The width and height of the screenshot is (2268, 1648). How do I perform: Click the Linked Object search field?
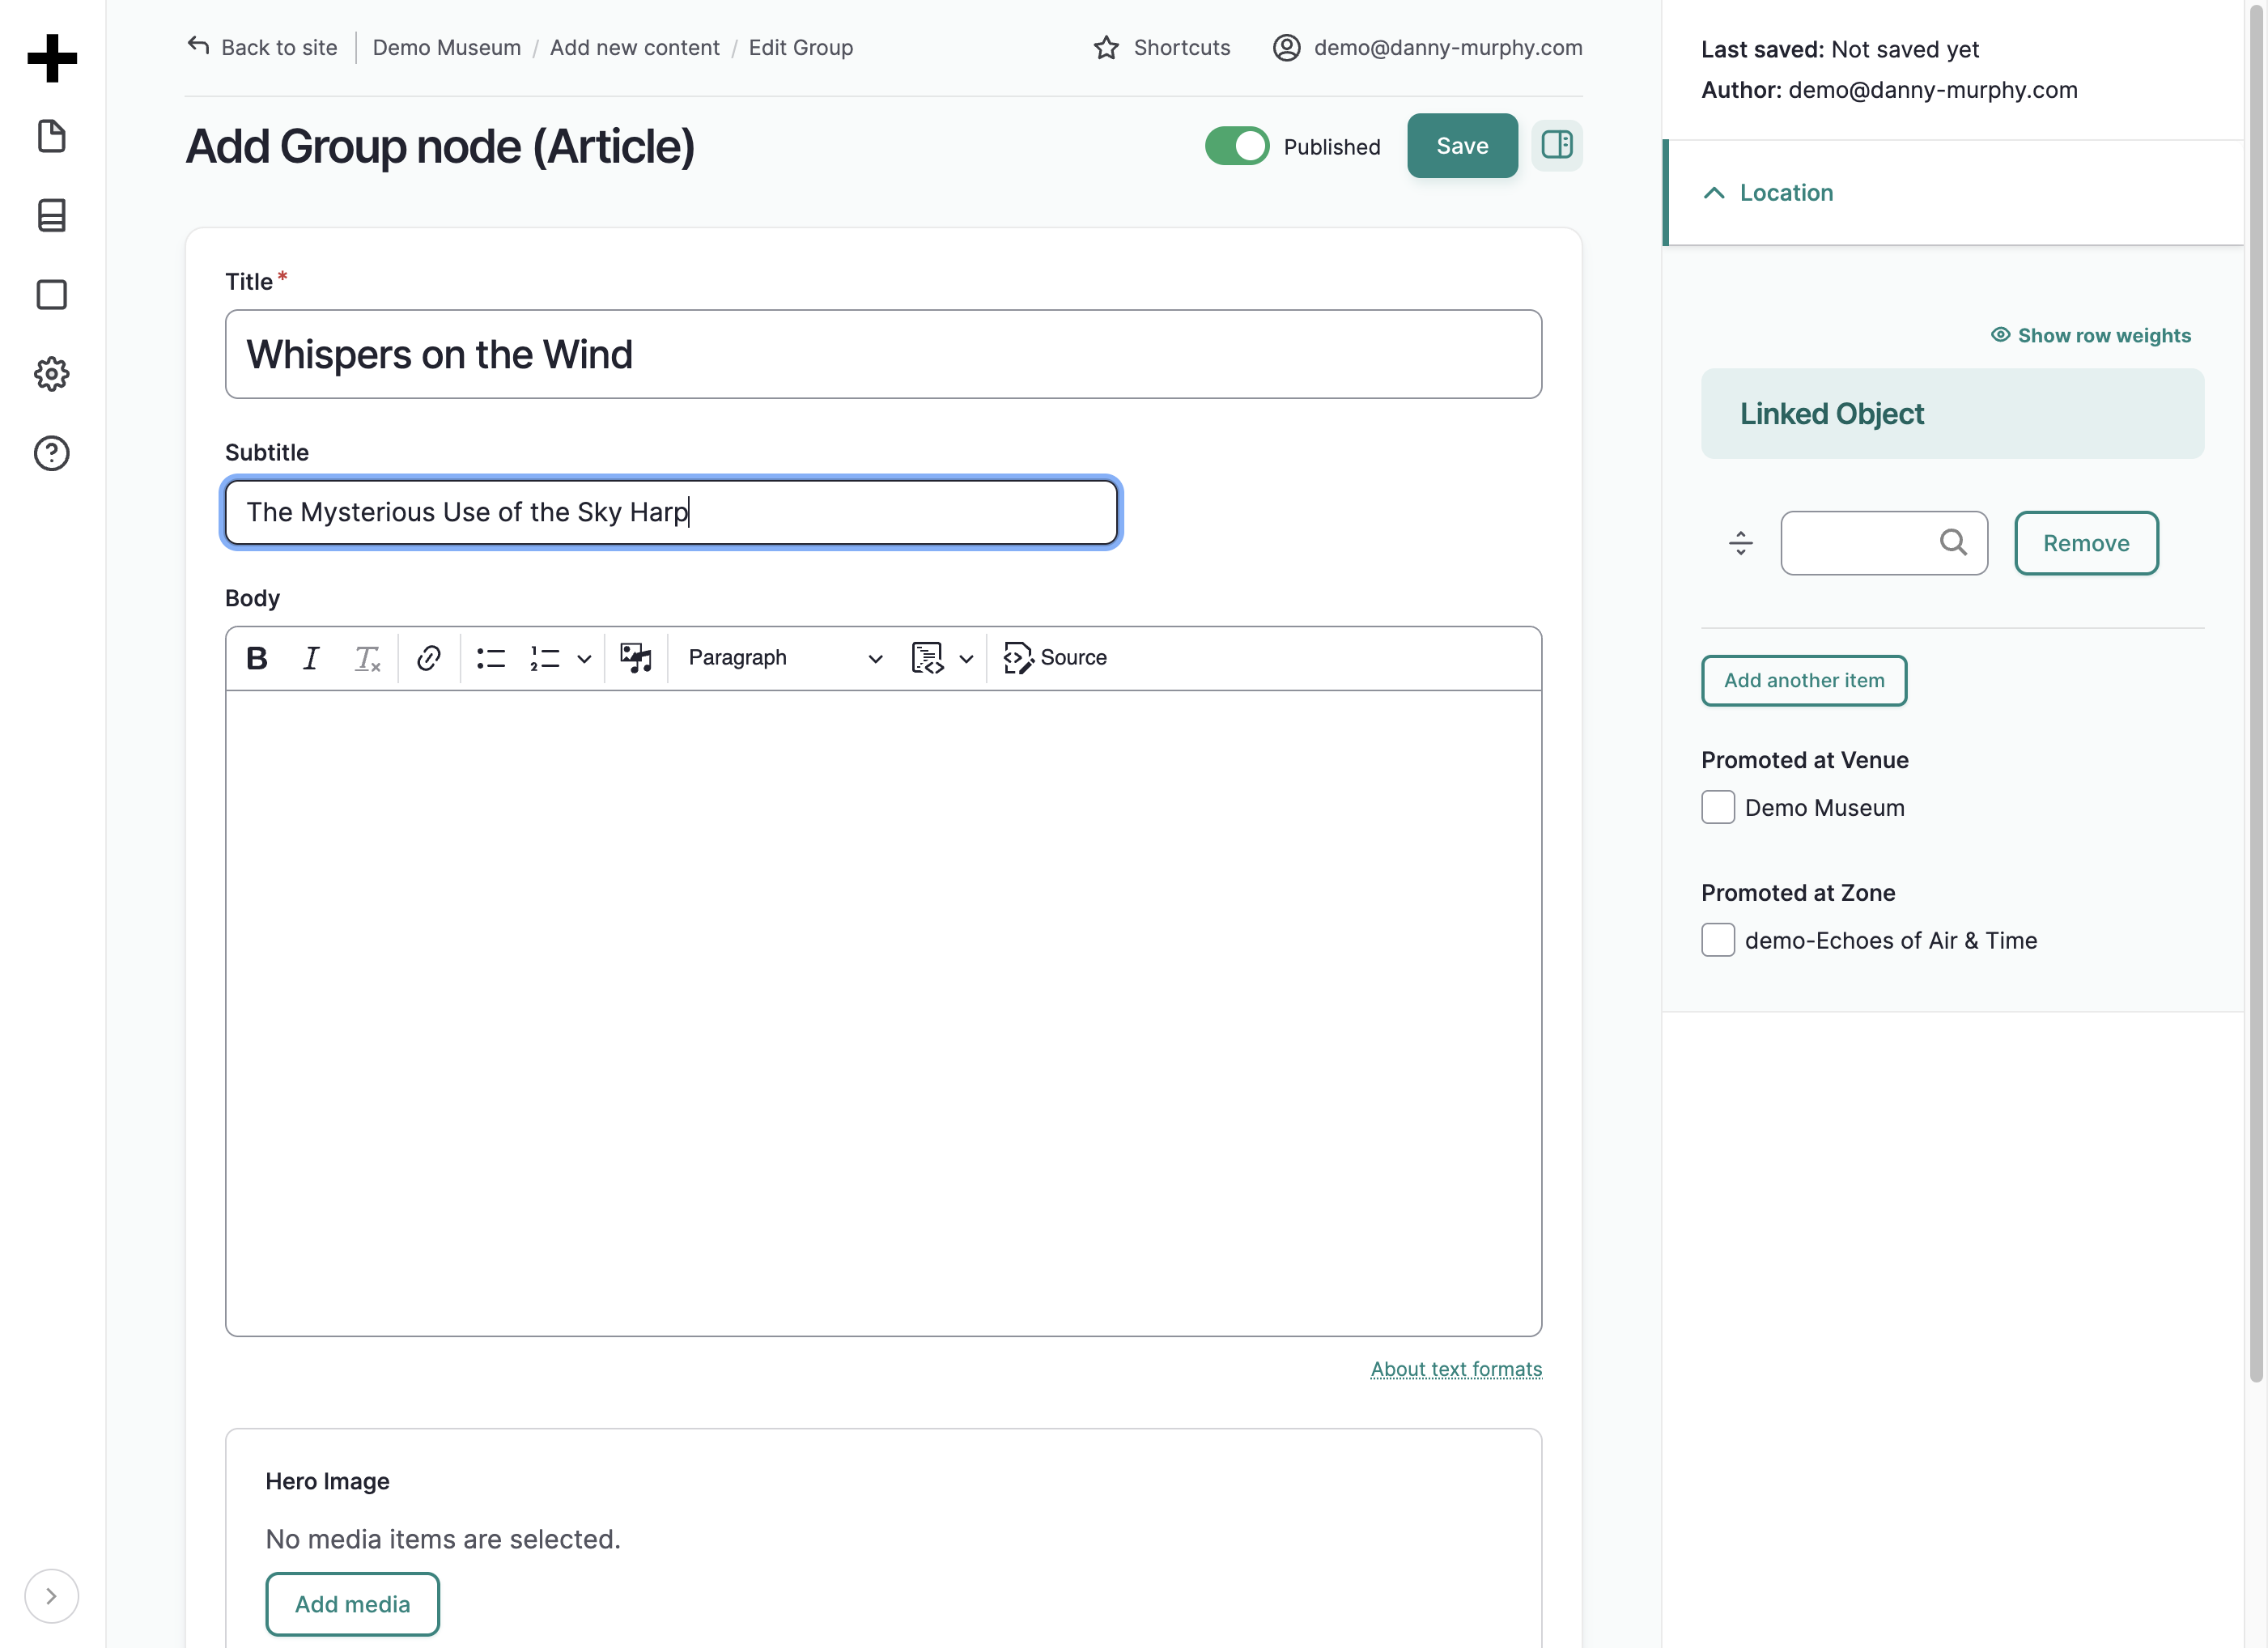point(1884,543)
